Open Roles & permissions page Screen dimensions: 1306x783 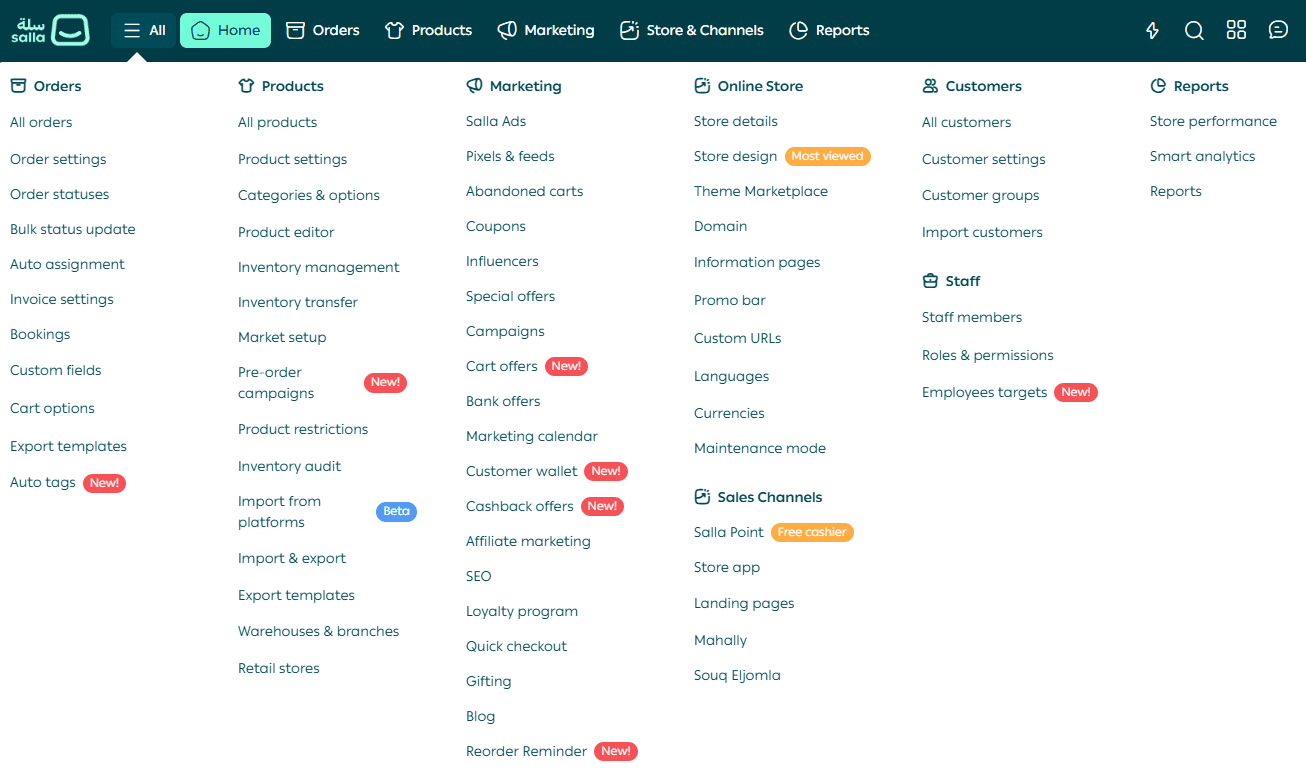coord(987,355)
